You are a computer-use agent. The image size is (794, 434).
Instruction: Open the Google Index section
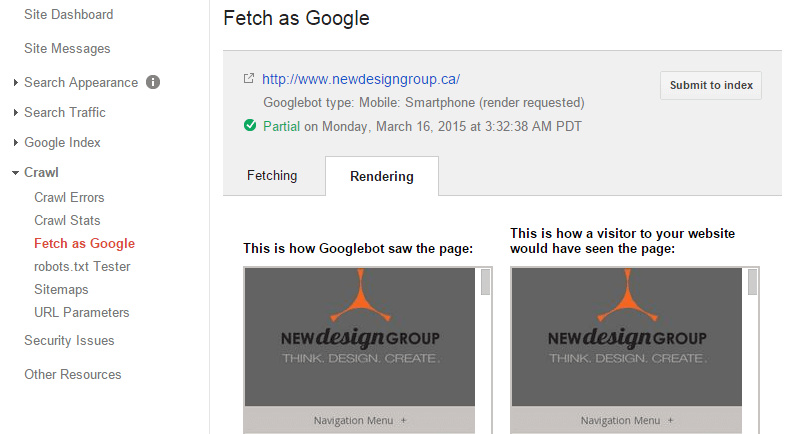point(62,143)
